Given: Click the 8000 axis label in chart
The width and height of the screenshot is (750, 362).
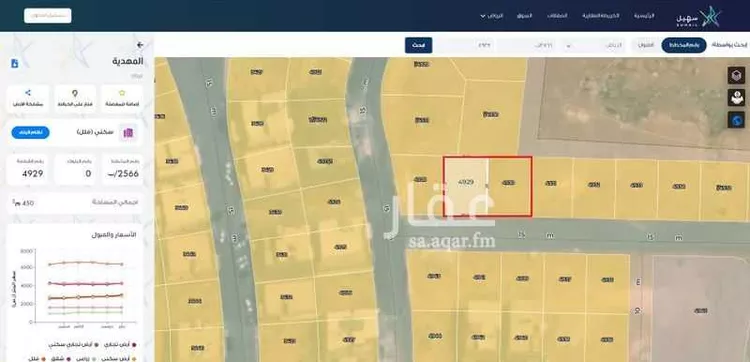Looking at the screenshot, I should click(x=27, y=251).
